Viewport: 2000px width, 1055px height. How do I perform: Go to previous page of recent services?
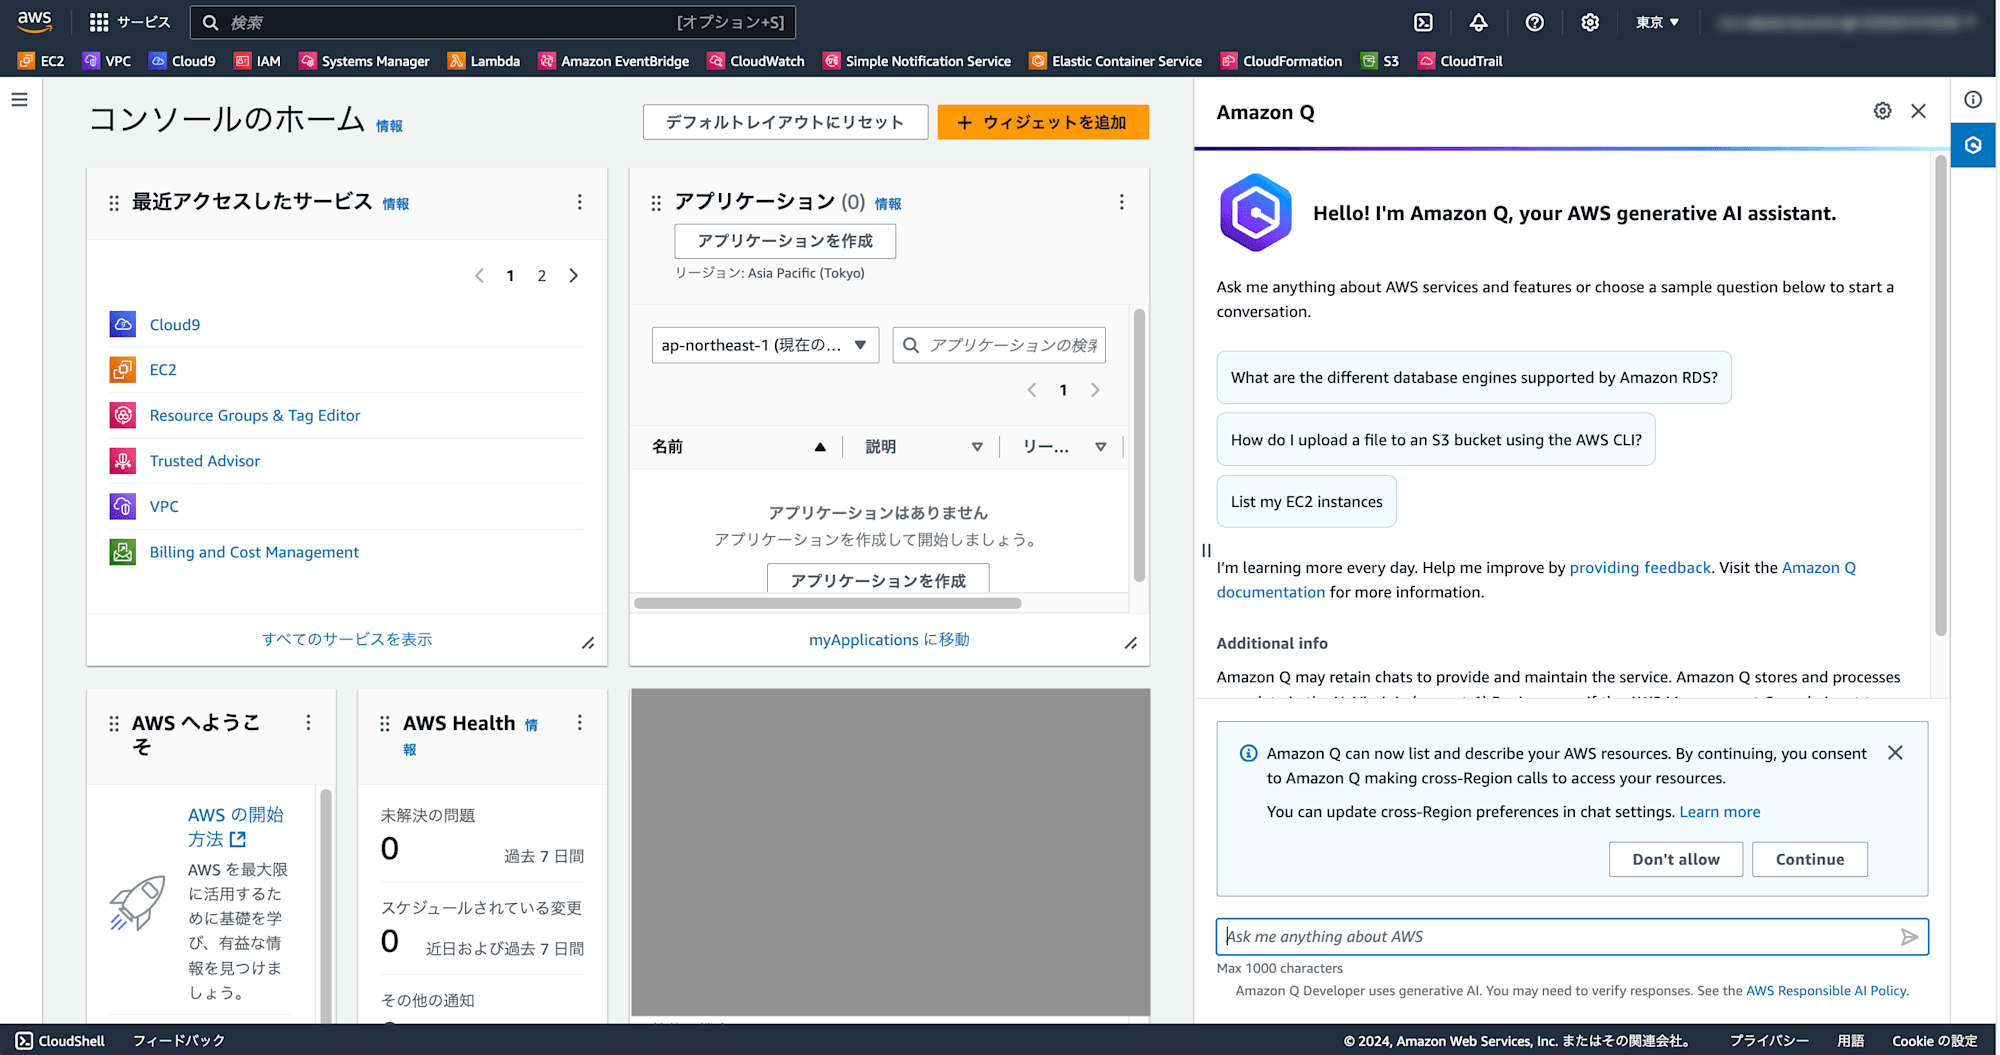pyautogui.click(x=479, y=276)
